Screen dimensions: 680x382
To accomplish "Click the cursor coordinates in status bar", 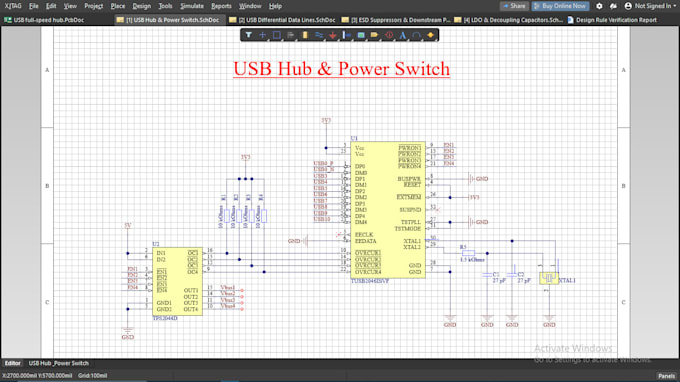I will 37,376.
